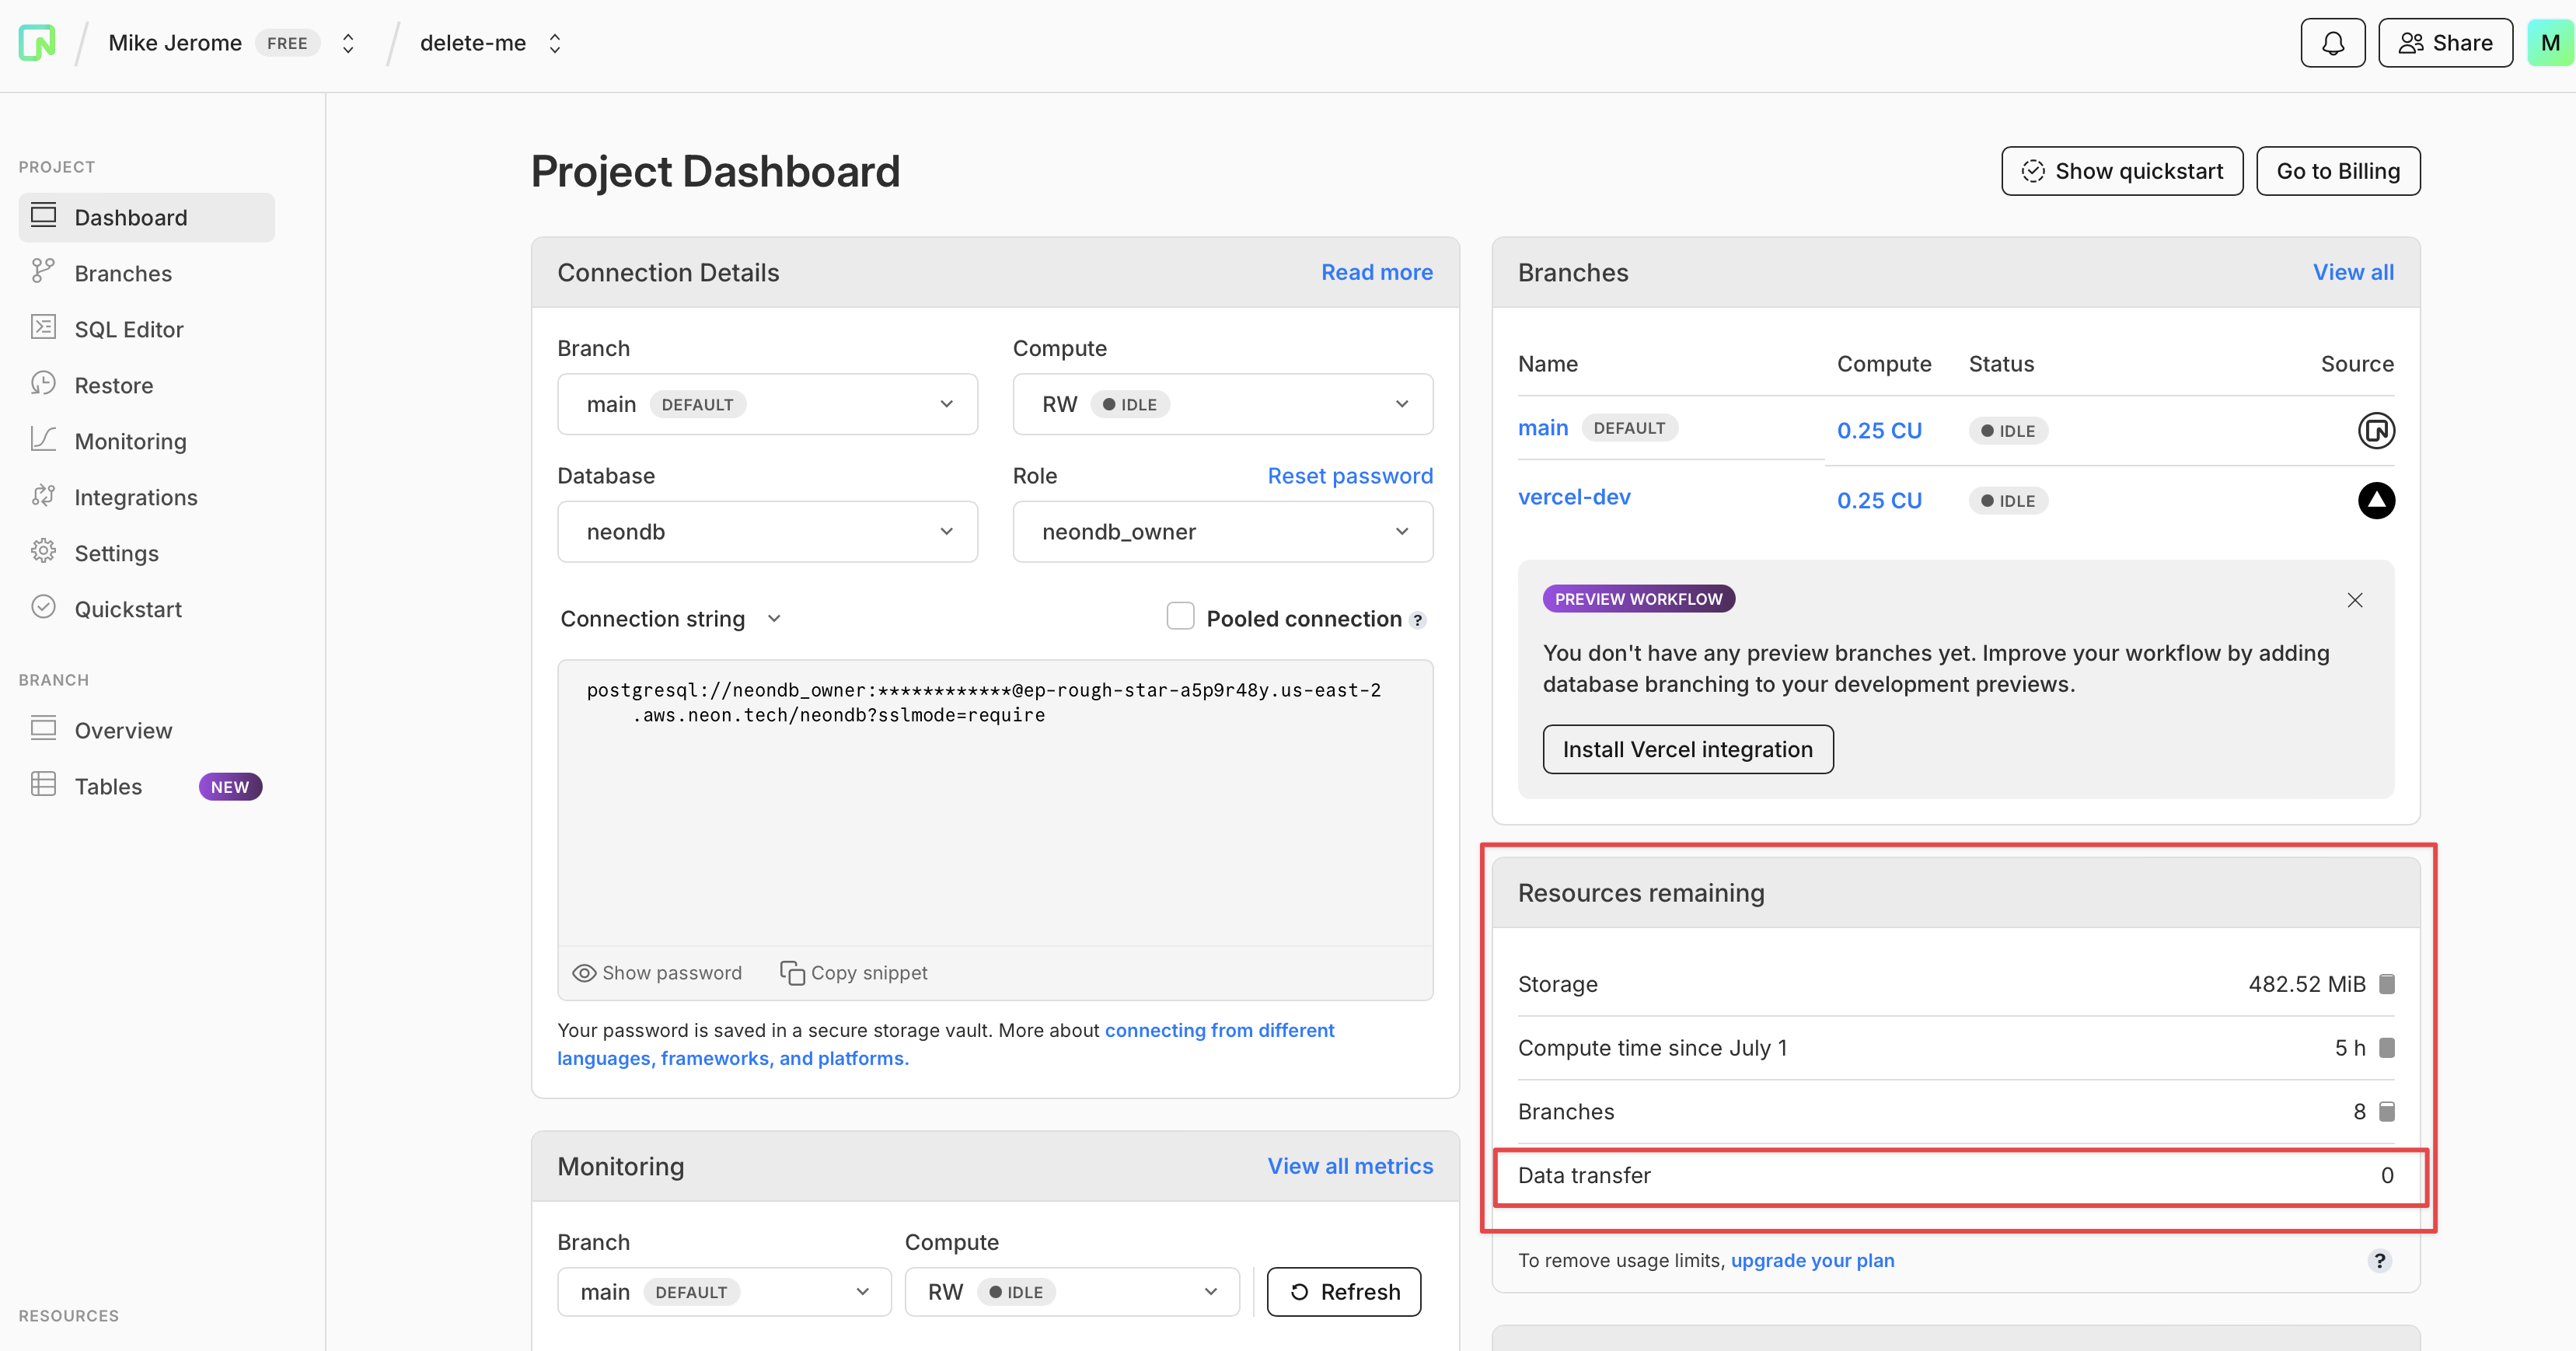Go to SQL Editor in sidebar
Viewport: 2576px width, 1351px height.
pos(128,330)
